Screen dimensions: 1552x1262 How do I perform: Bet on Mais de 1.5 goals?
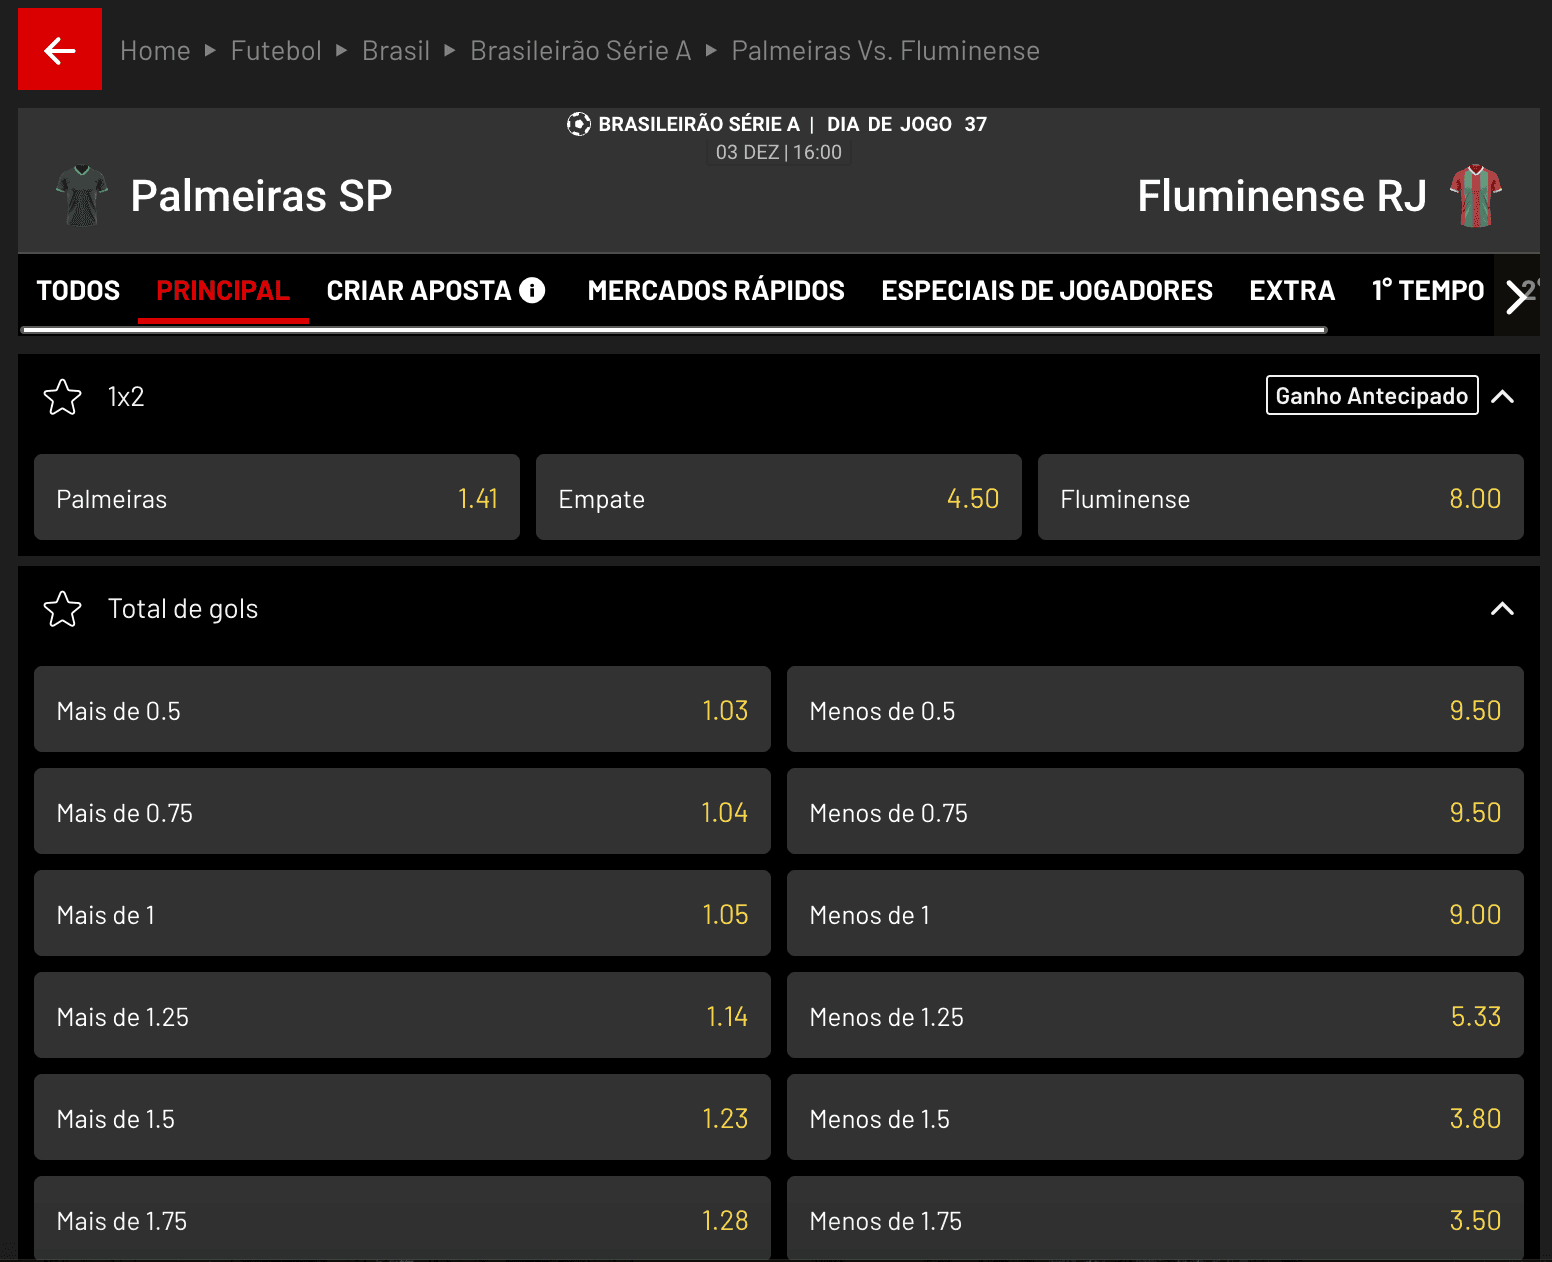402,1117
